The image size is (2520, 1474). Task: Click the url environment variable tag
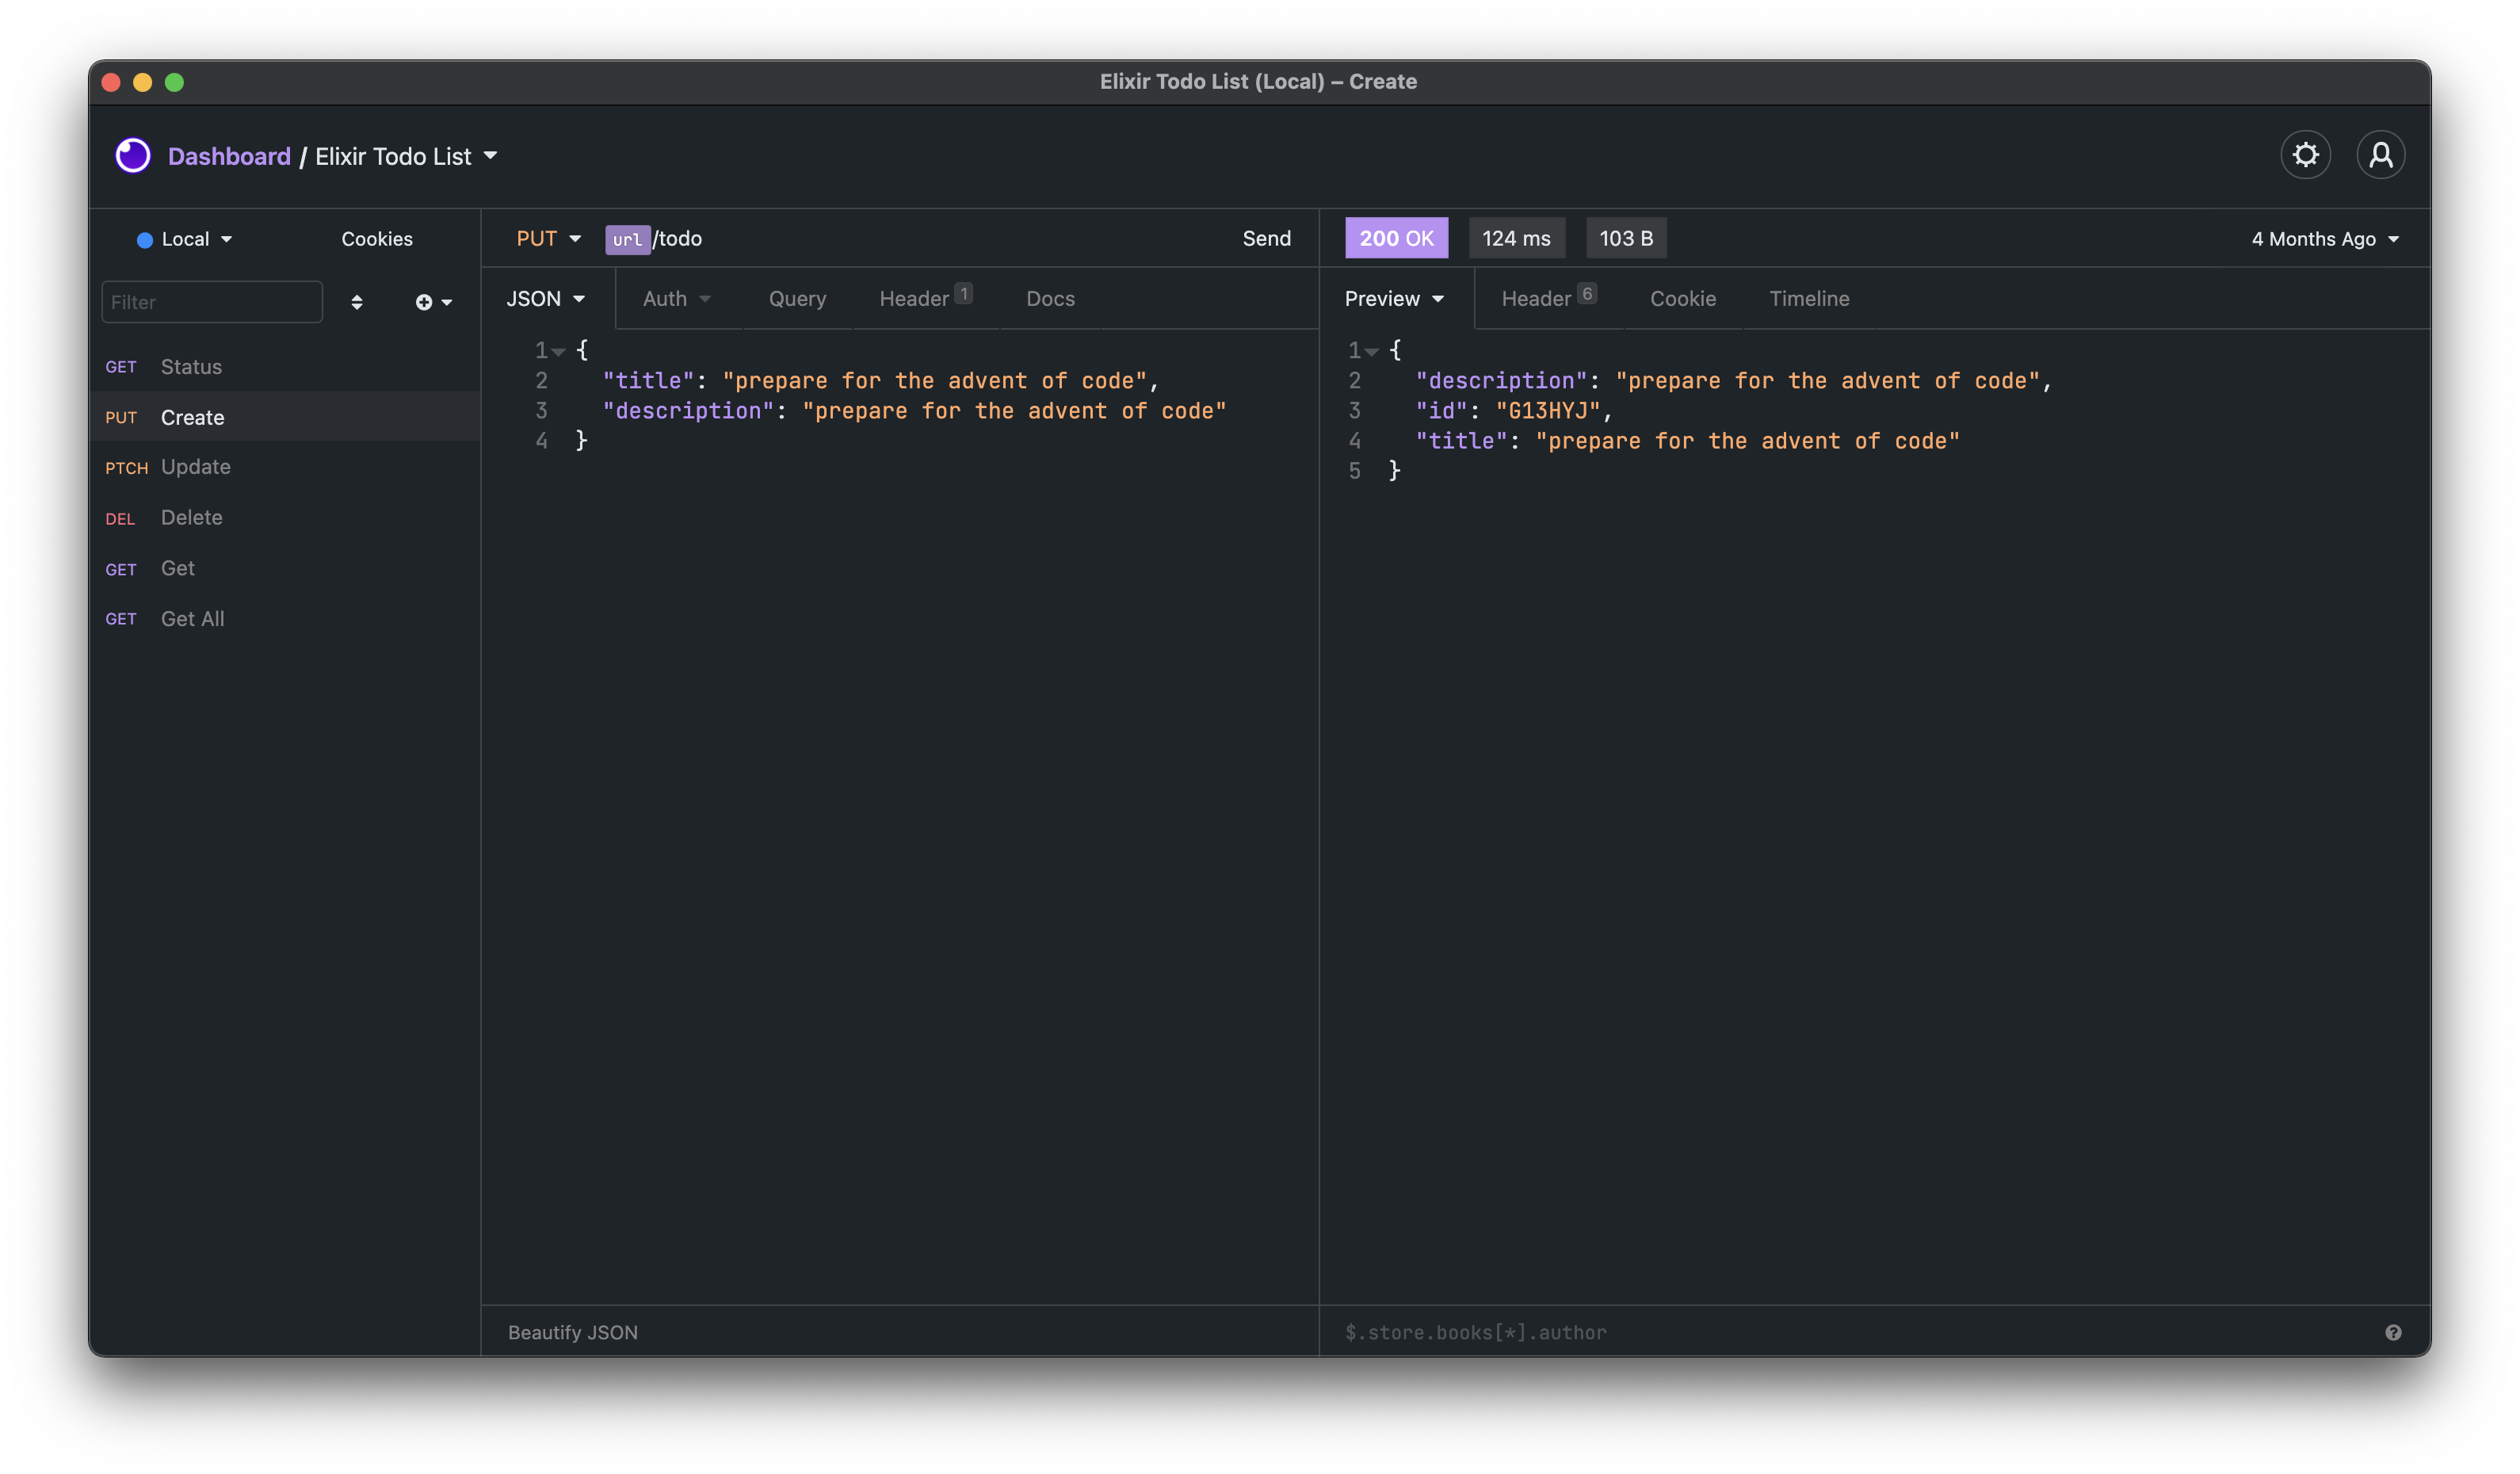coord(627,239)
